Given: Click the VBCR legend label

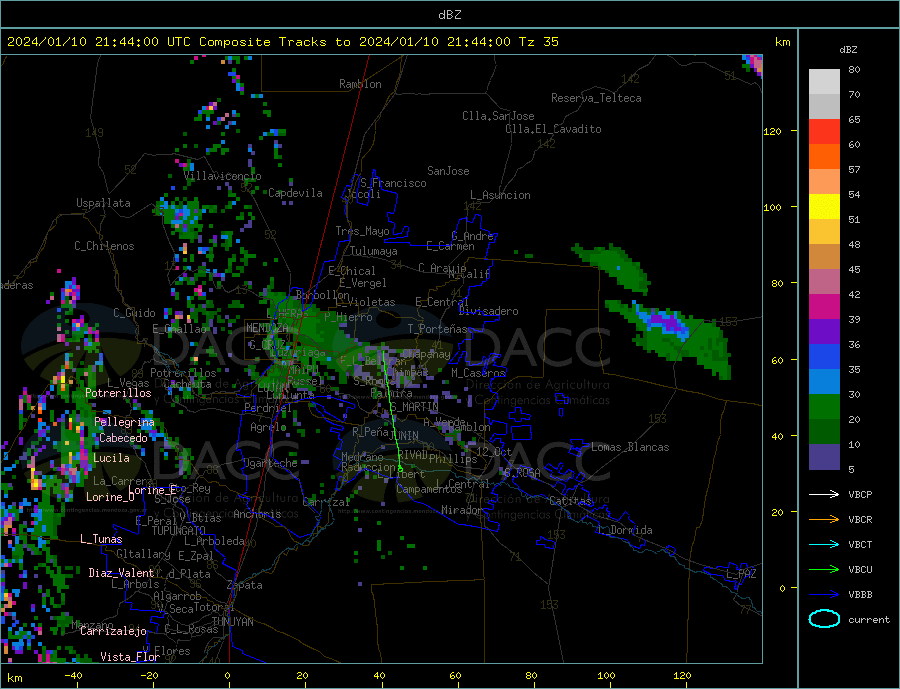Looking at the screenshot, I should click(860, 520).
